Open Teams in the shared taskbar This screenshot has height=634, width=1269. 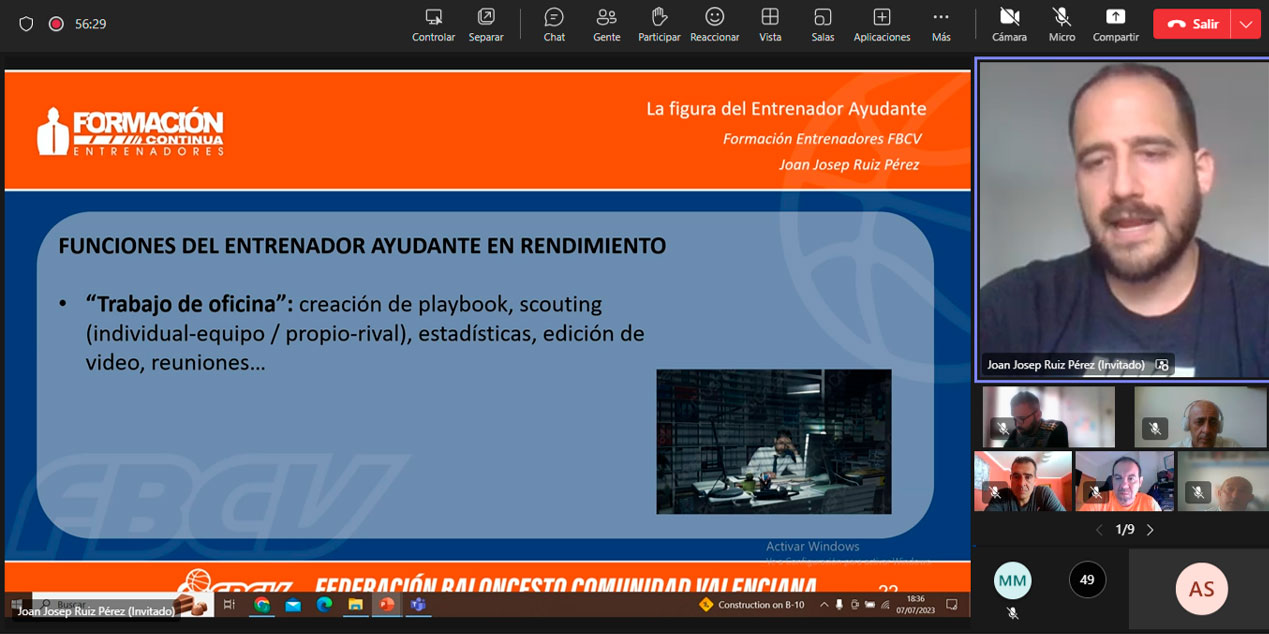click(418, 604)
